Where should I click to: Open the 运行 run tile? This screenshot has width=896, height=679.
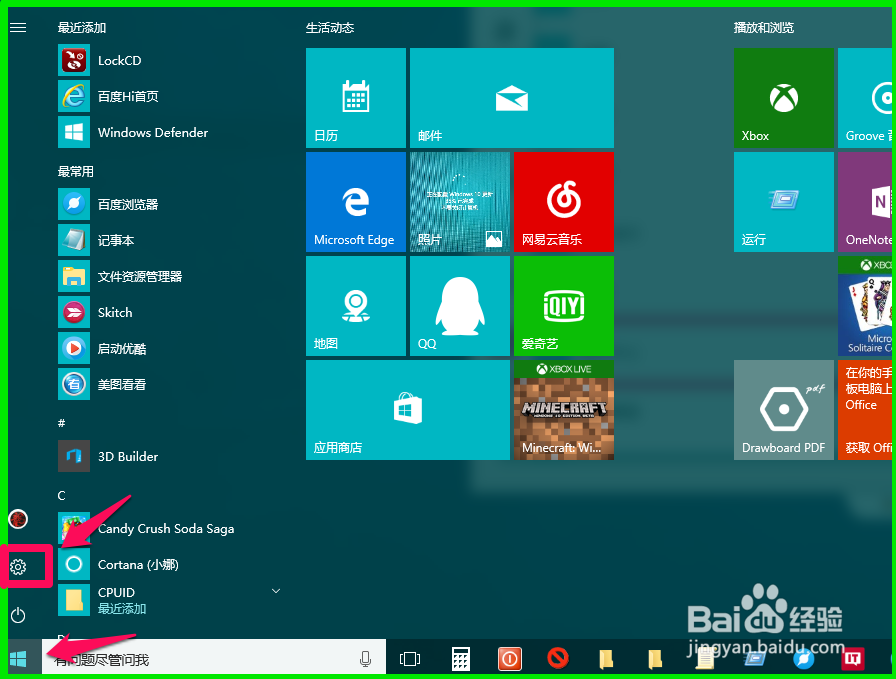click(784, 202)
